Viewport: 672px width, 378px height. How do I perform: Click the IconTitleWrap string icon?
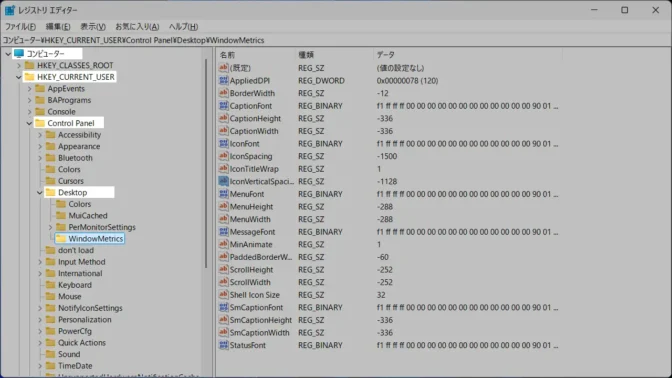223,168
